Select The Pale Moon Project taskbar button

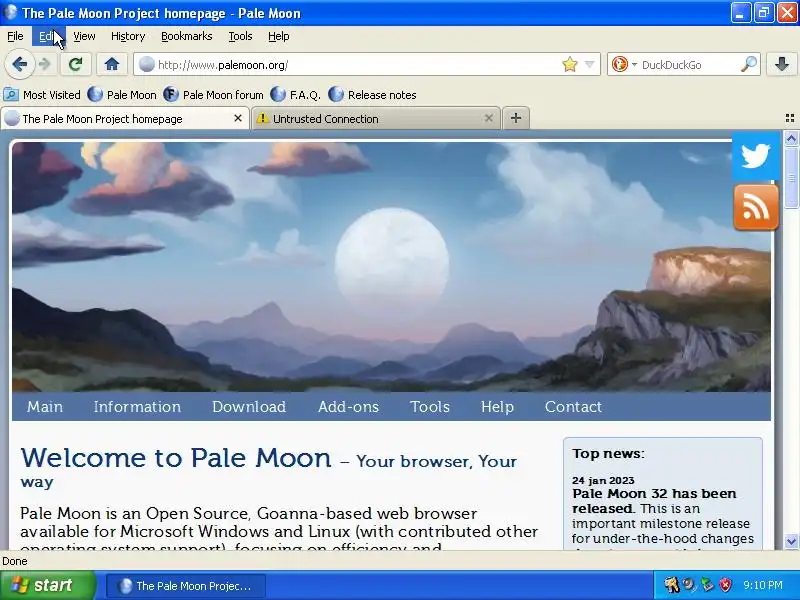click(x=186, y=586)
